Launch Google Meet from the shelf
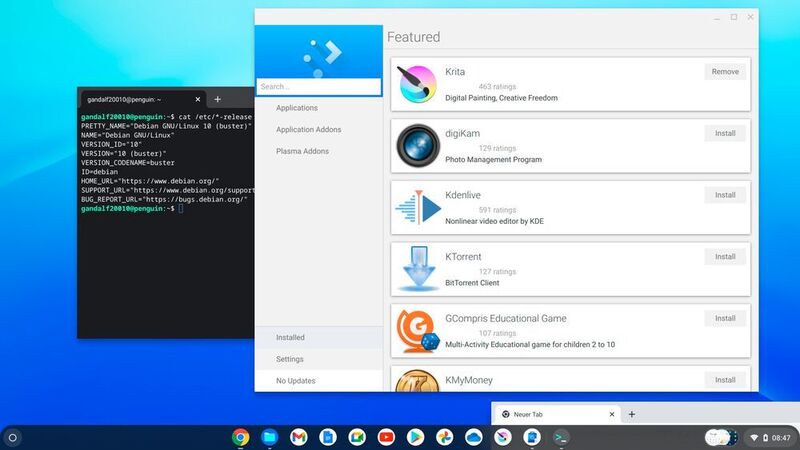The image size is (800, 450). coord(357,437)
